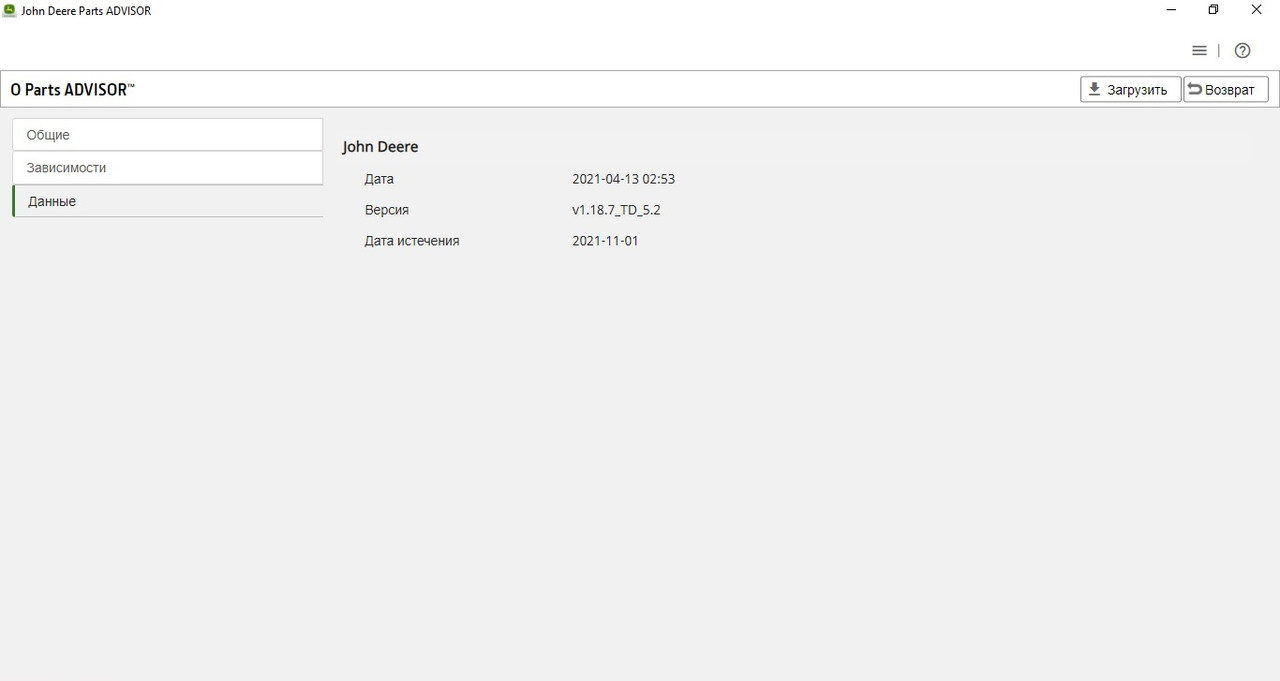Image resolution: width=1280 pixels, height=681 pixels.
Task: Click the Дата label
Action: pyautogui.click(x=379, y=179)
